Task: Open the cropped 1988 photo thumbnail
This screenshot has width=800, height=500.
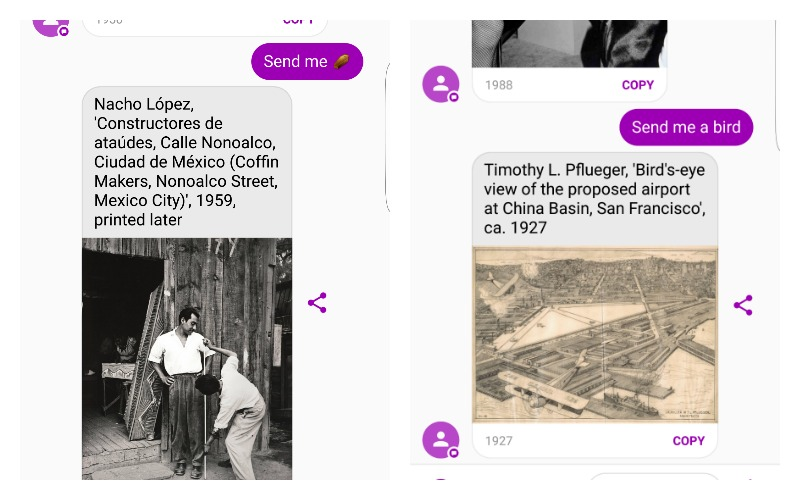Action: click(569, 43)
